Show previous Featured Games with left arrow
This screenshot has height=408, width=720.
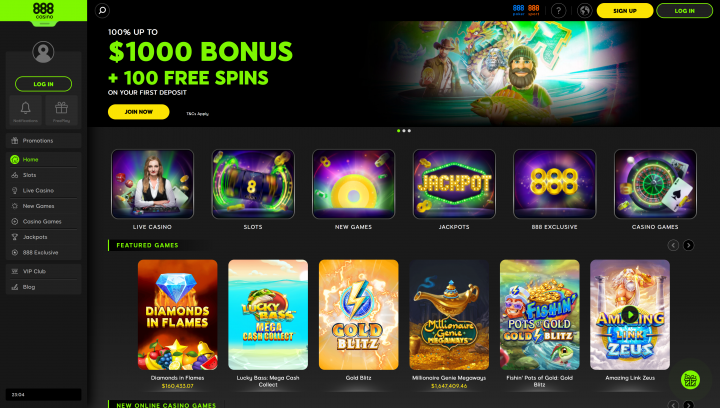point(673,245)
